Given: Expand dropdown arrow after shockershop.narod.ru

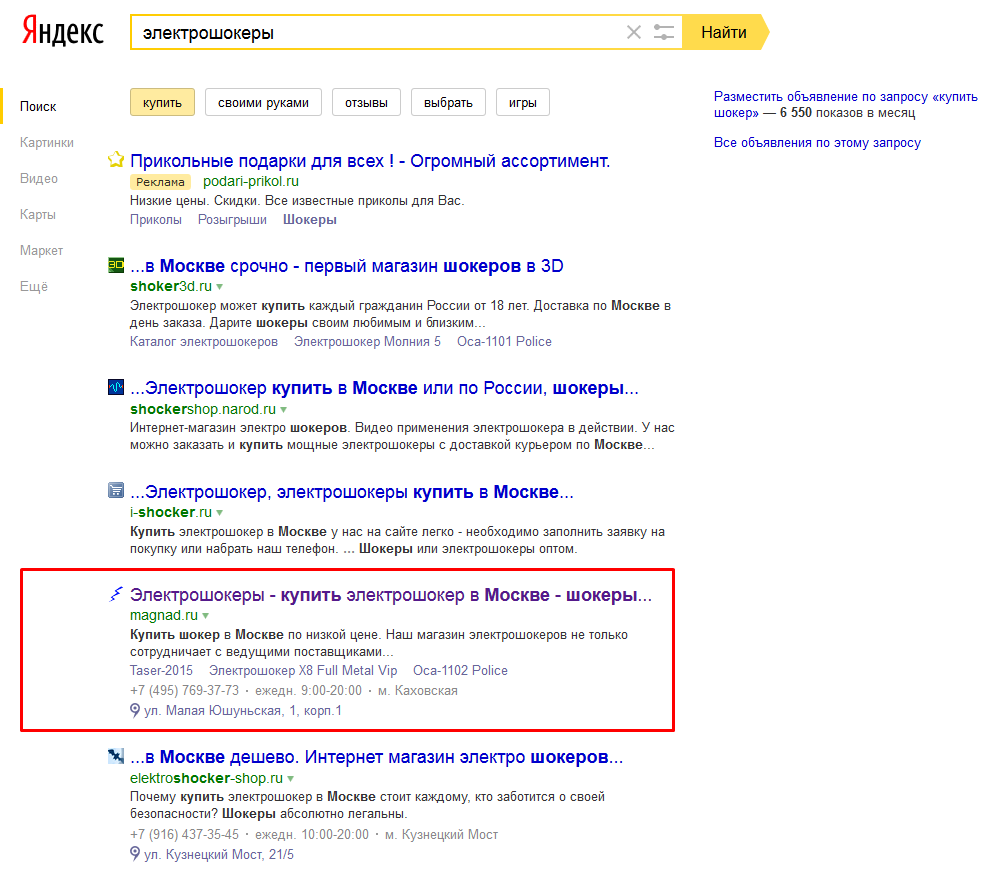Looking at the screenshot, I should click(x=284, y=410).
